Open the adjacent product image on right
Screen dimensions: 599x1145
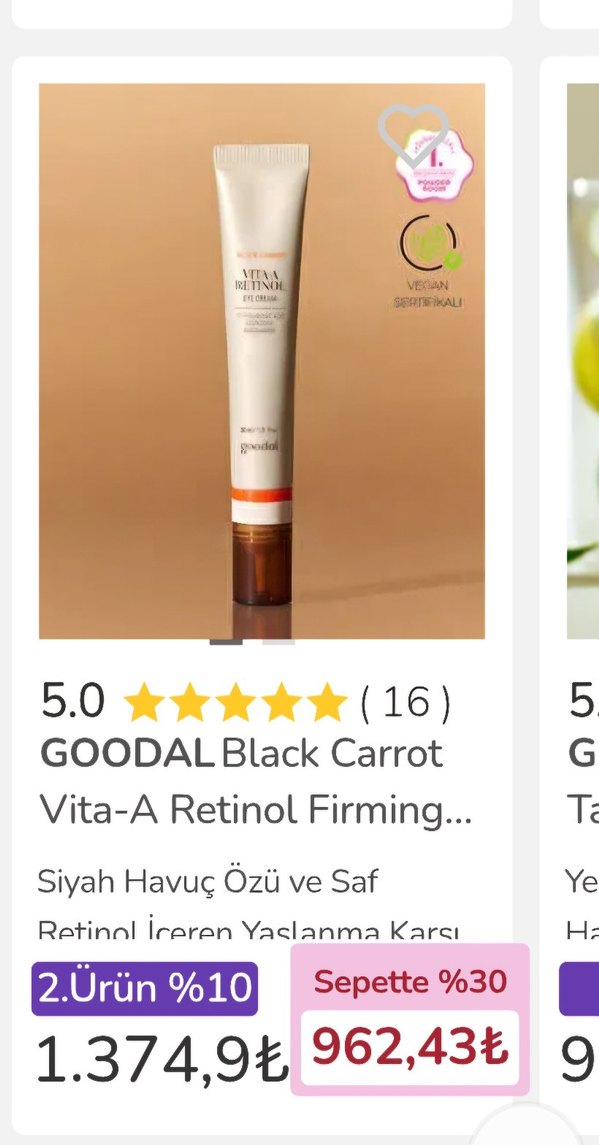click(583, 361)
